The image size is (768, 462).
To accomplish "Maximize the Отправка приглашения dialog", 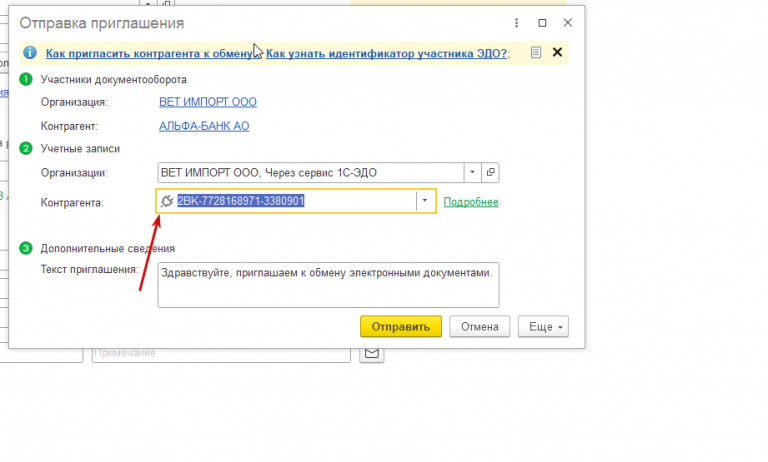I will tap(542, 23).
